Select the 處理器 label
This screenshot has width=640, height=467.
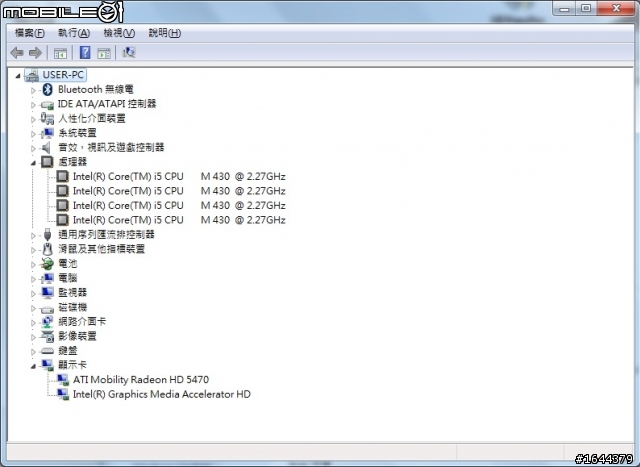(72, 162)
